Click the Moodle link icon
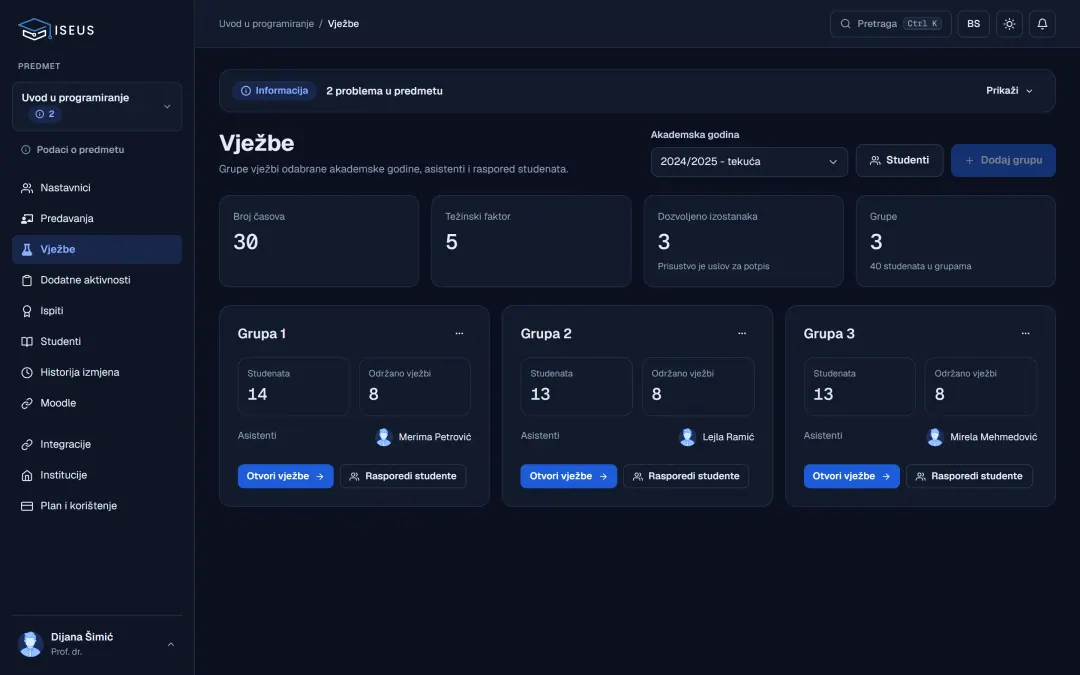Image resolution: width=1080 pixels, height=675 pixels. point(27,404)
